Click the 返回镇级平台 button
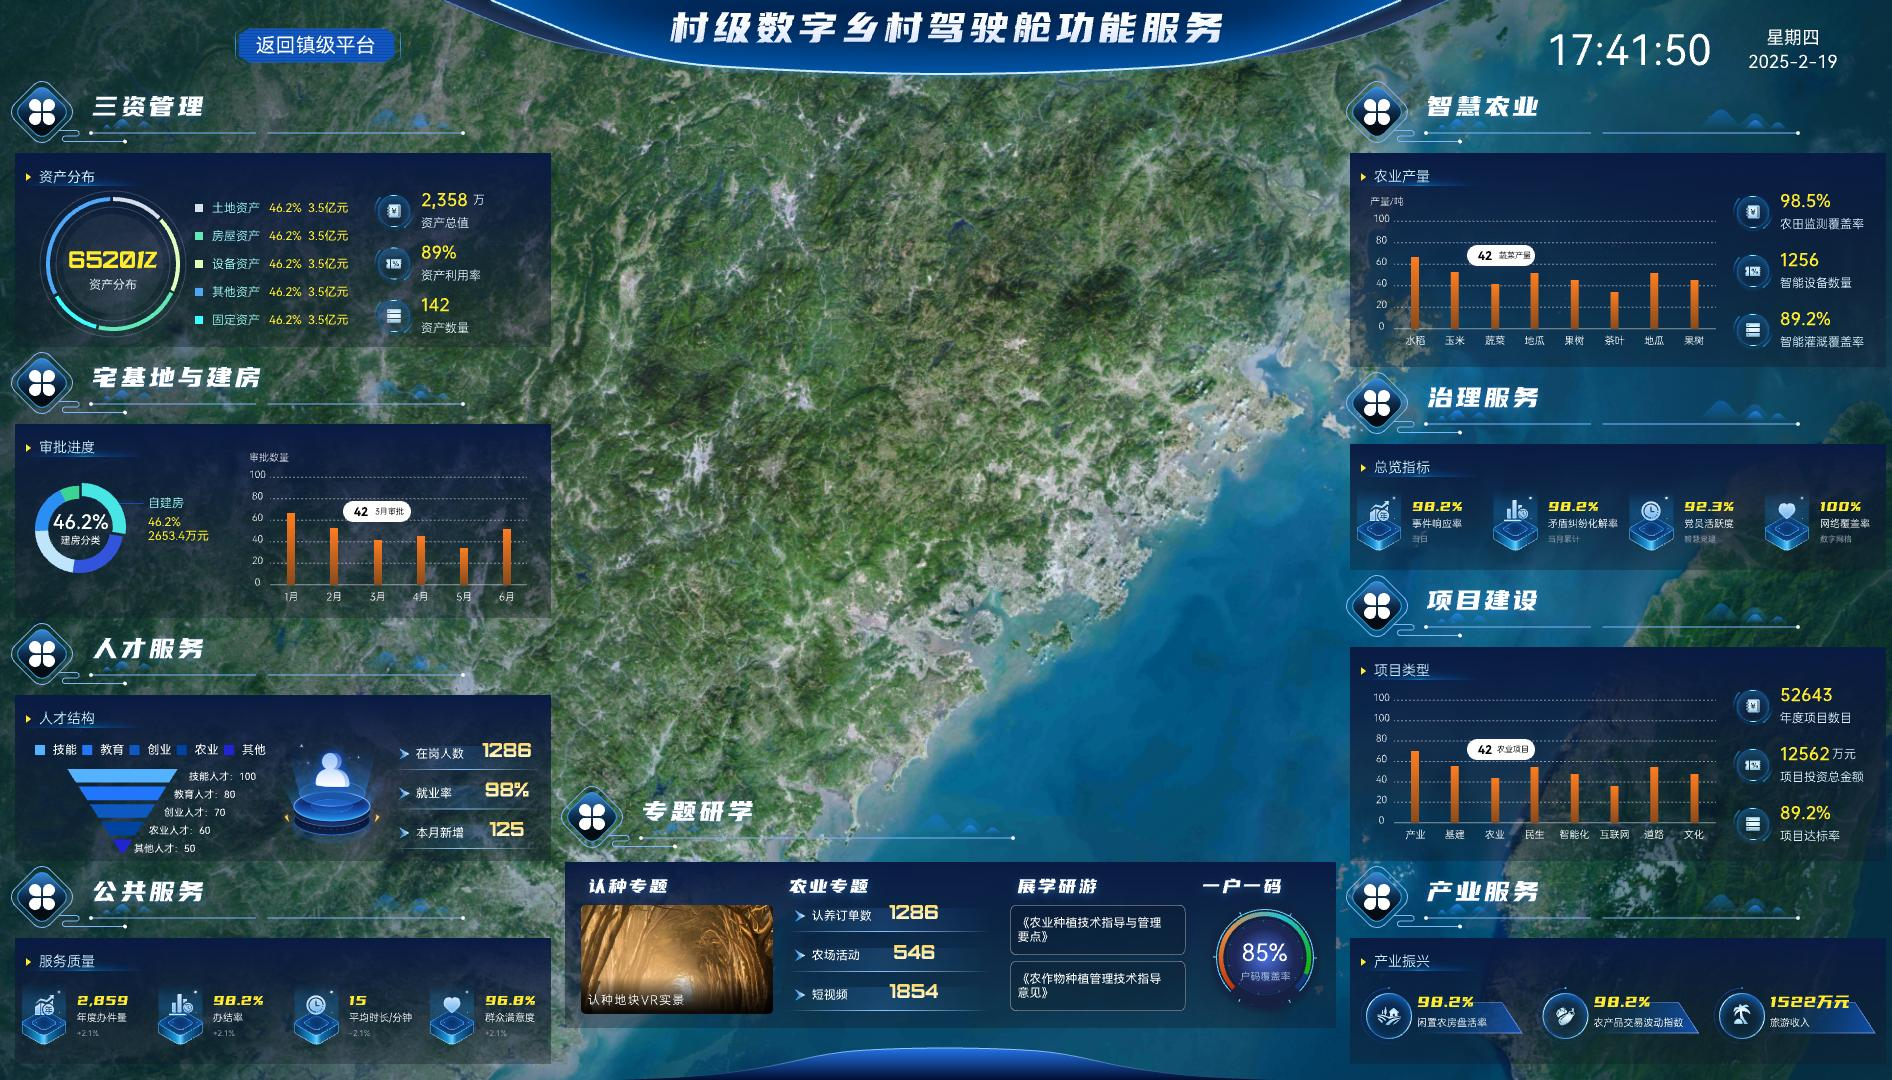This screenshot has height=1080, width=1892. tap(315, 45)
